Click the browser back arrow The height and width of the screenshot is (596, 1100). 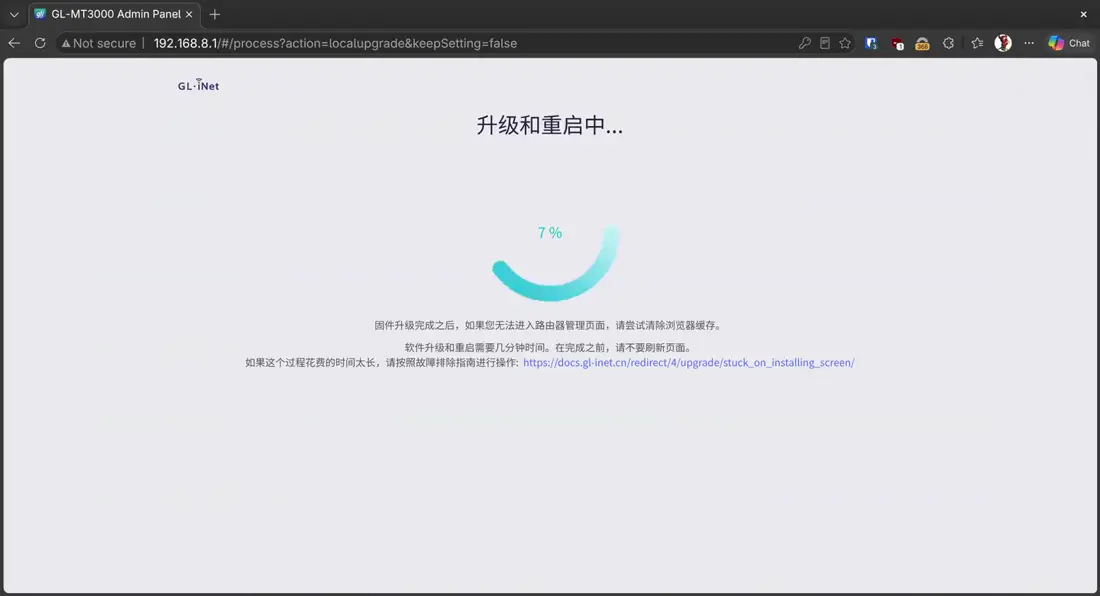14,43
